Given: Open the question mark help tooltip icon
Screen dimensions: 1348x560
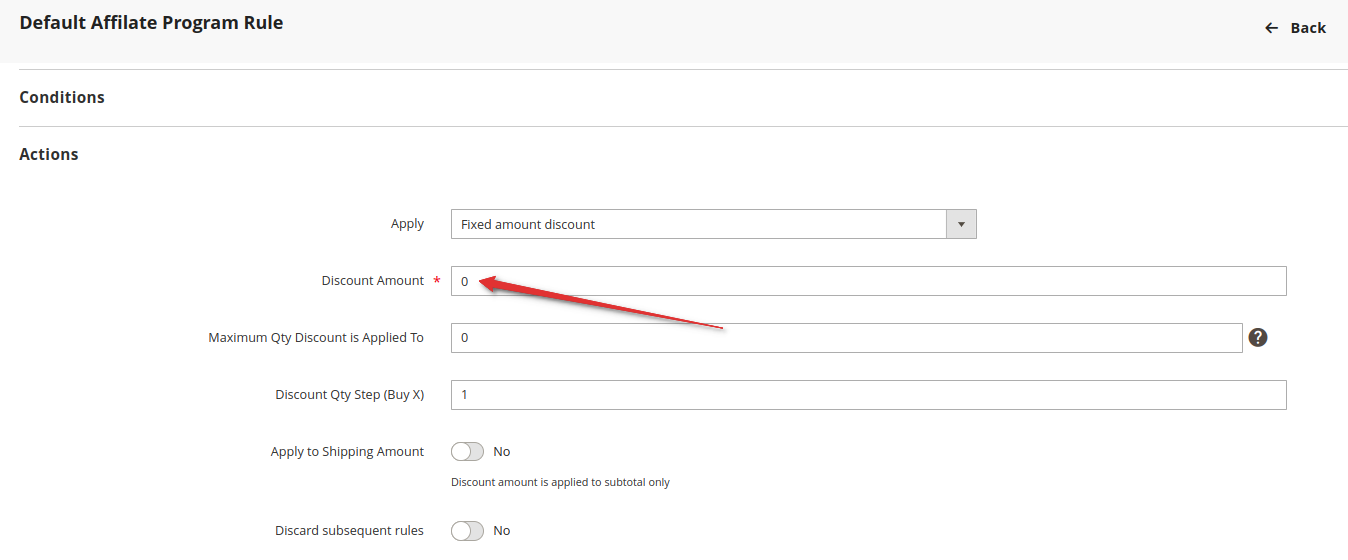Looking at the screenshot, I should (x=1258, y=338).
